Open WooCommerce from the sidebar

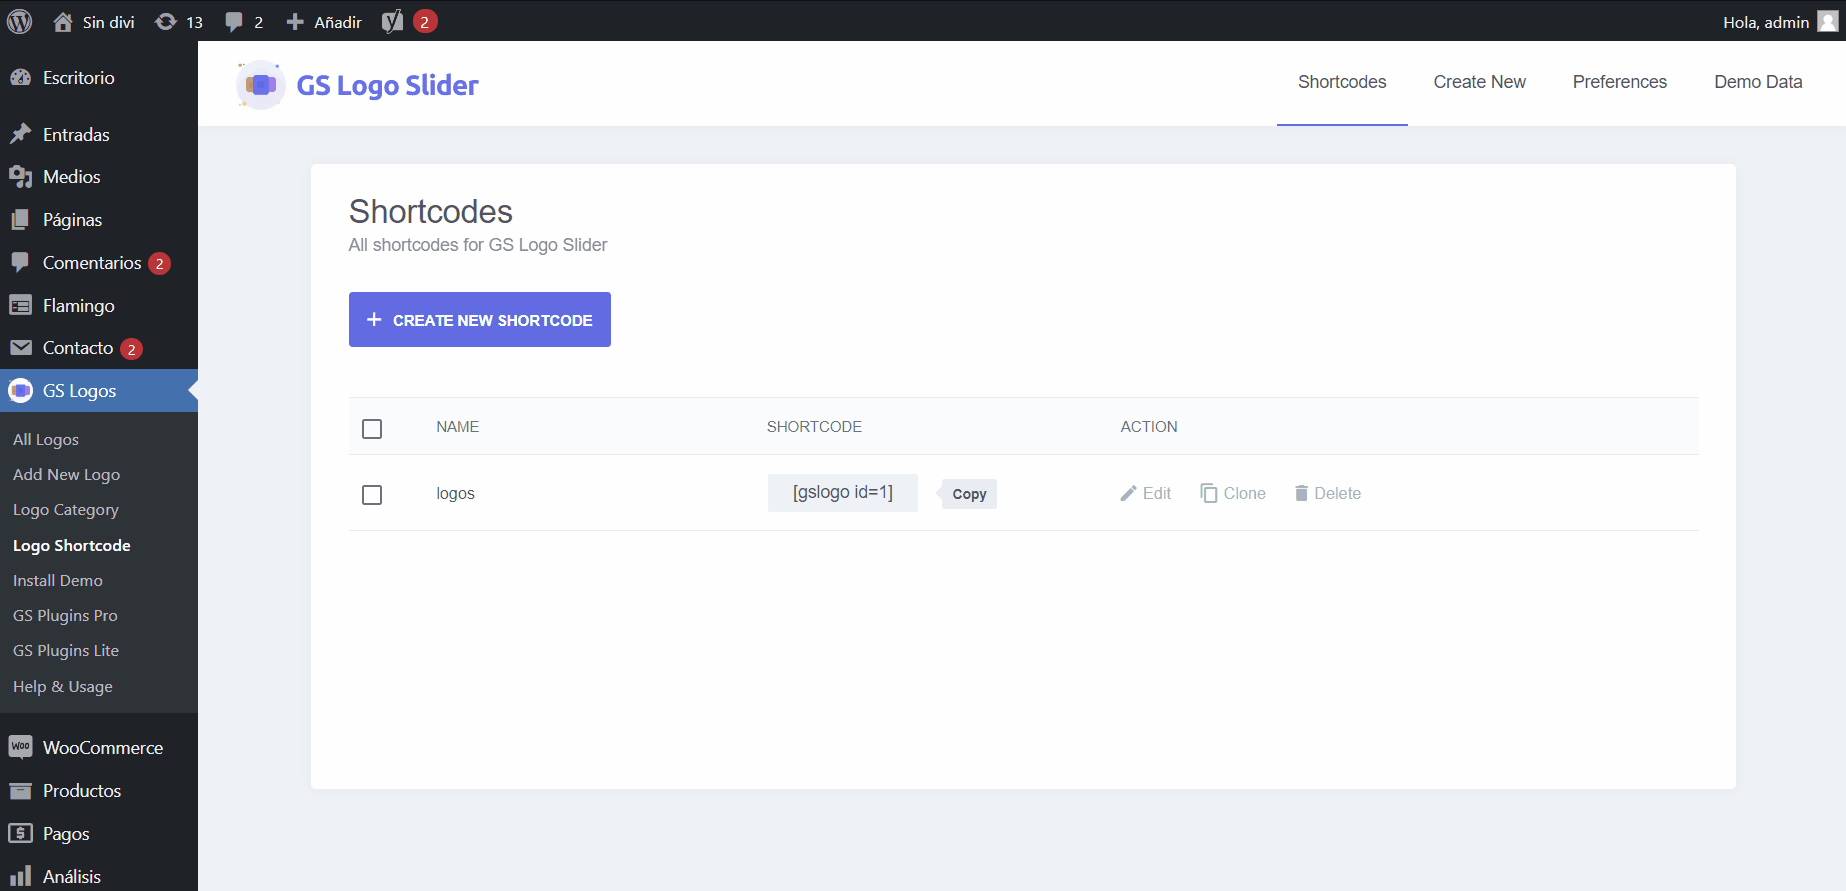point(102,748)
